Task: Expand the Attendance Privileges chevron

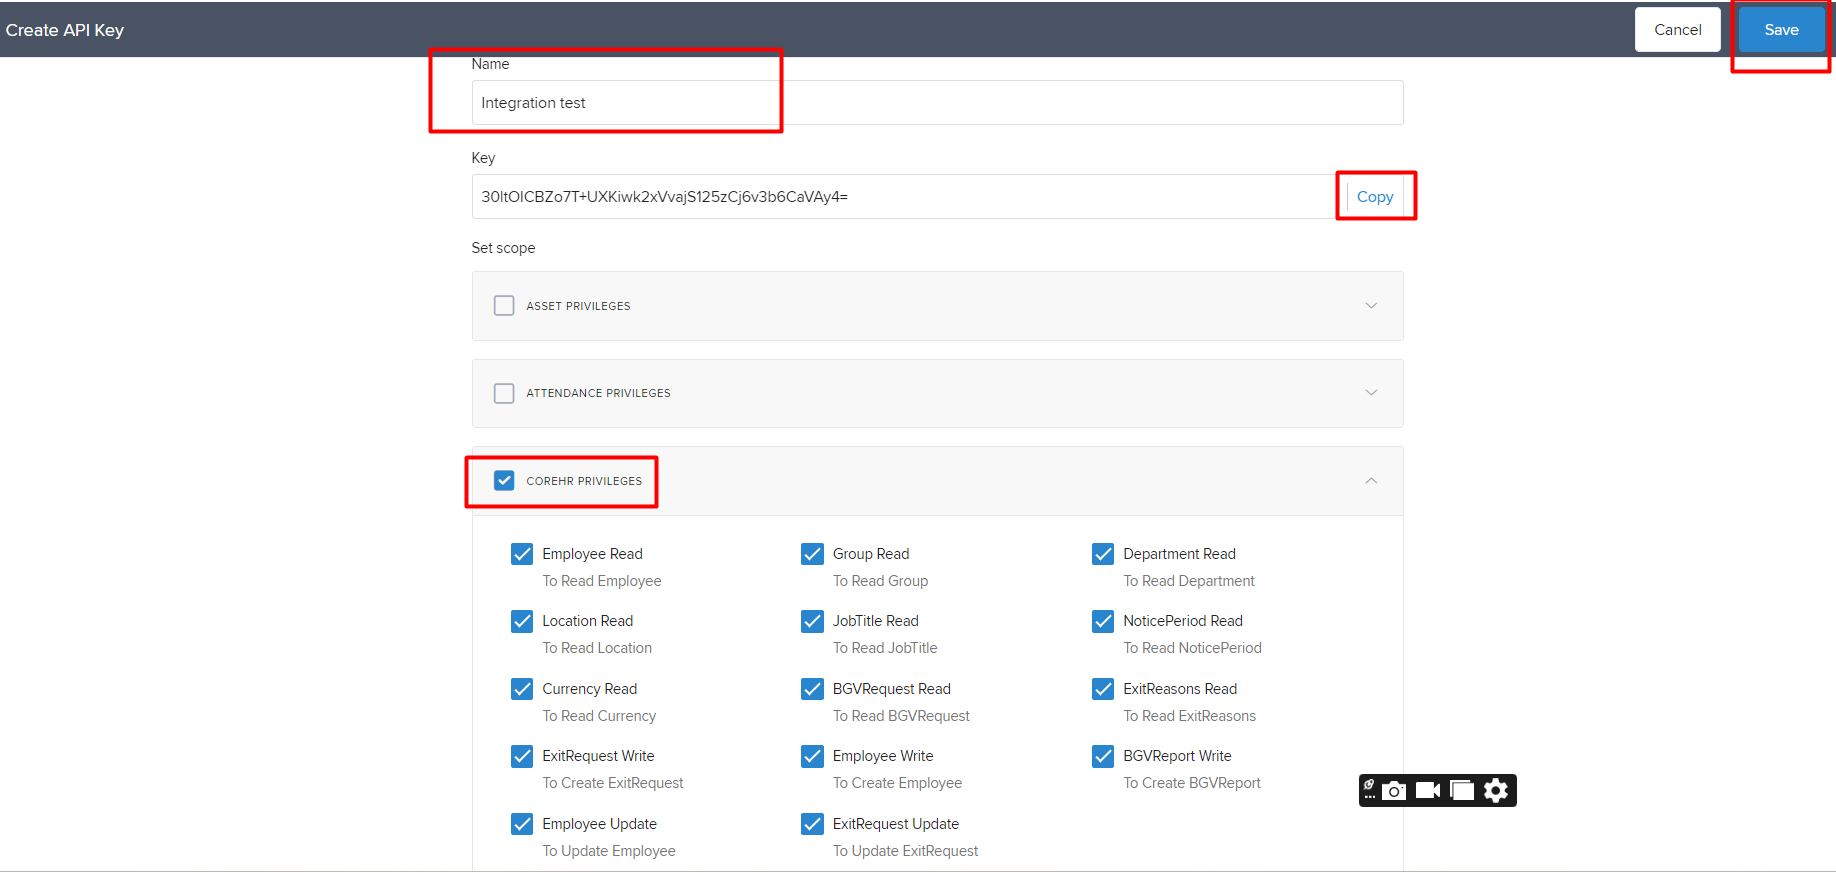Action: coord(1371,393)
